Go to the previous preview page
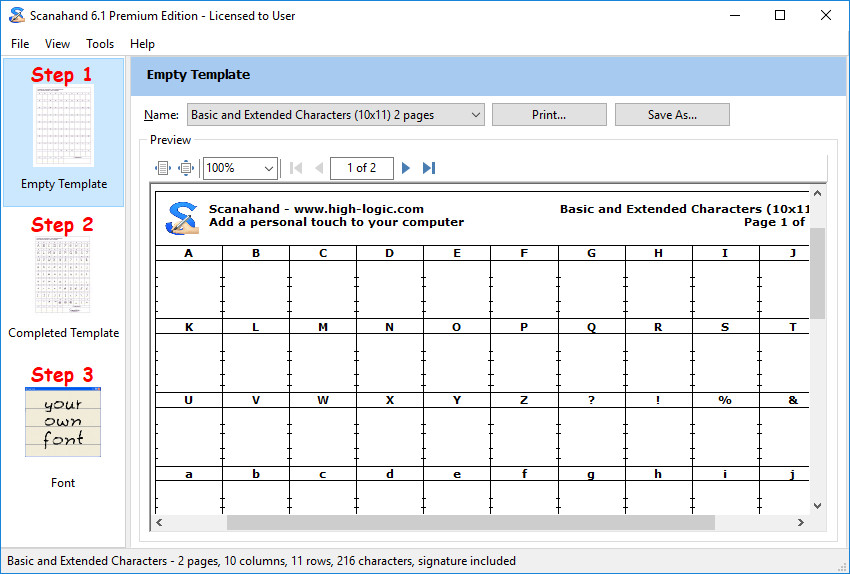 [x=319, y=168]
